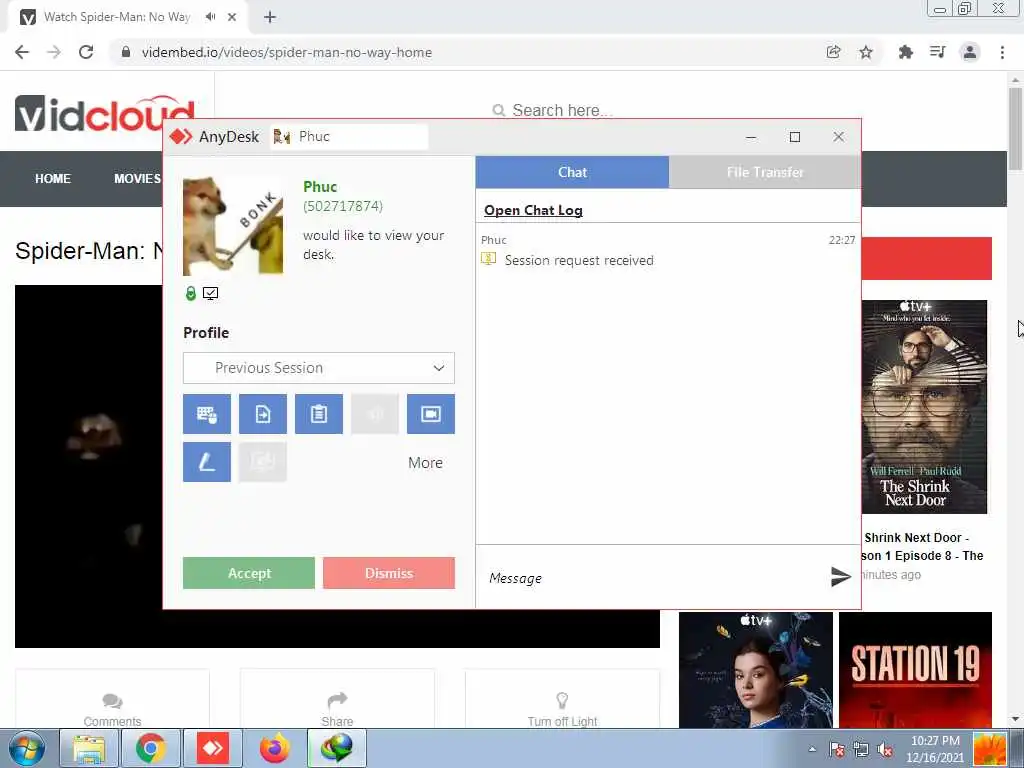Open media controls icon in Chrome toolbar
Image resolution: width=1024 pixels, height=768 pixels.
click(x=937, y=52)
